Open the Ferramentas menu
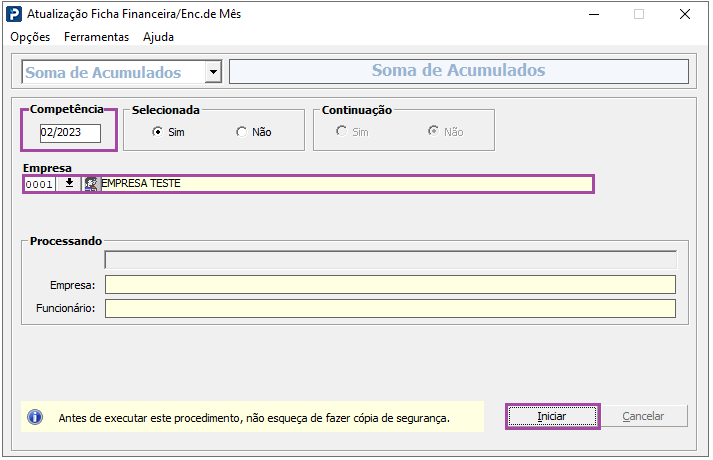Viewport: 713px width, 460px height. point(96,37)
